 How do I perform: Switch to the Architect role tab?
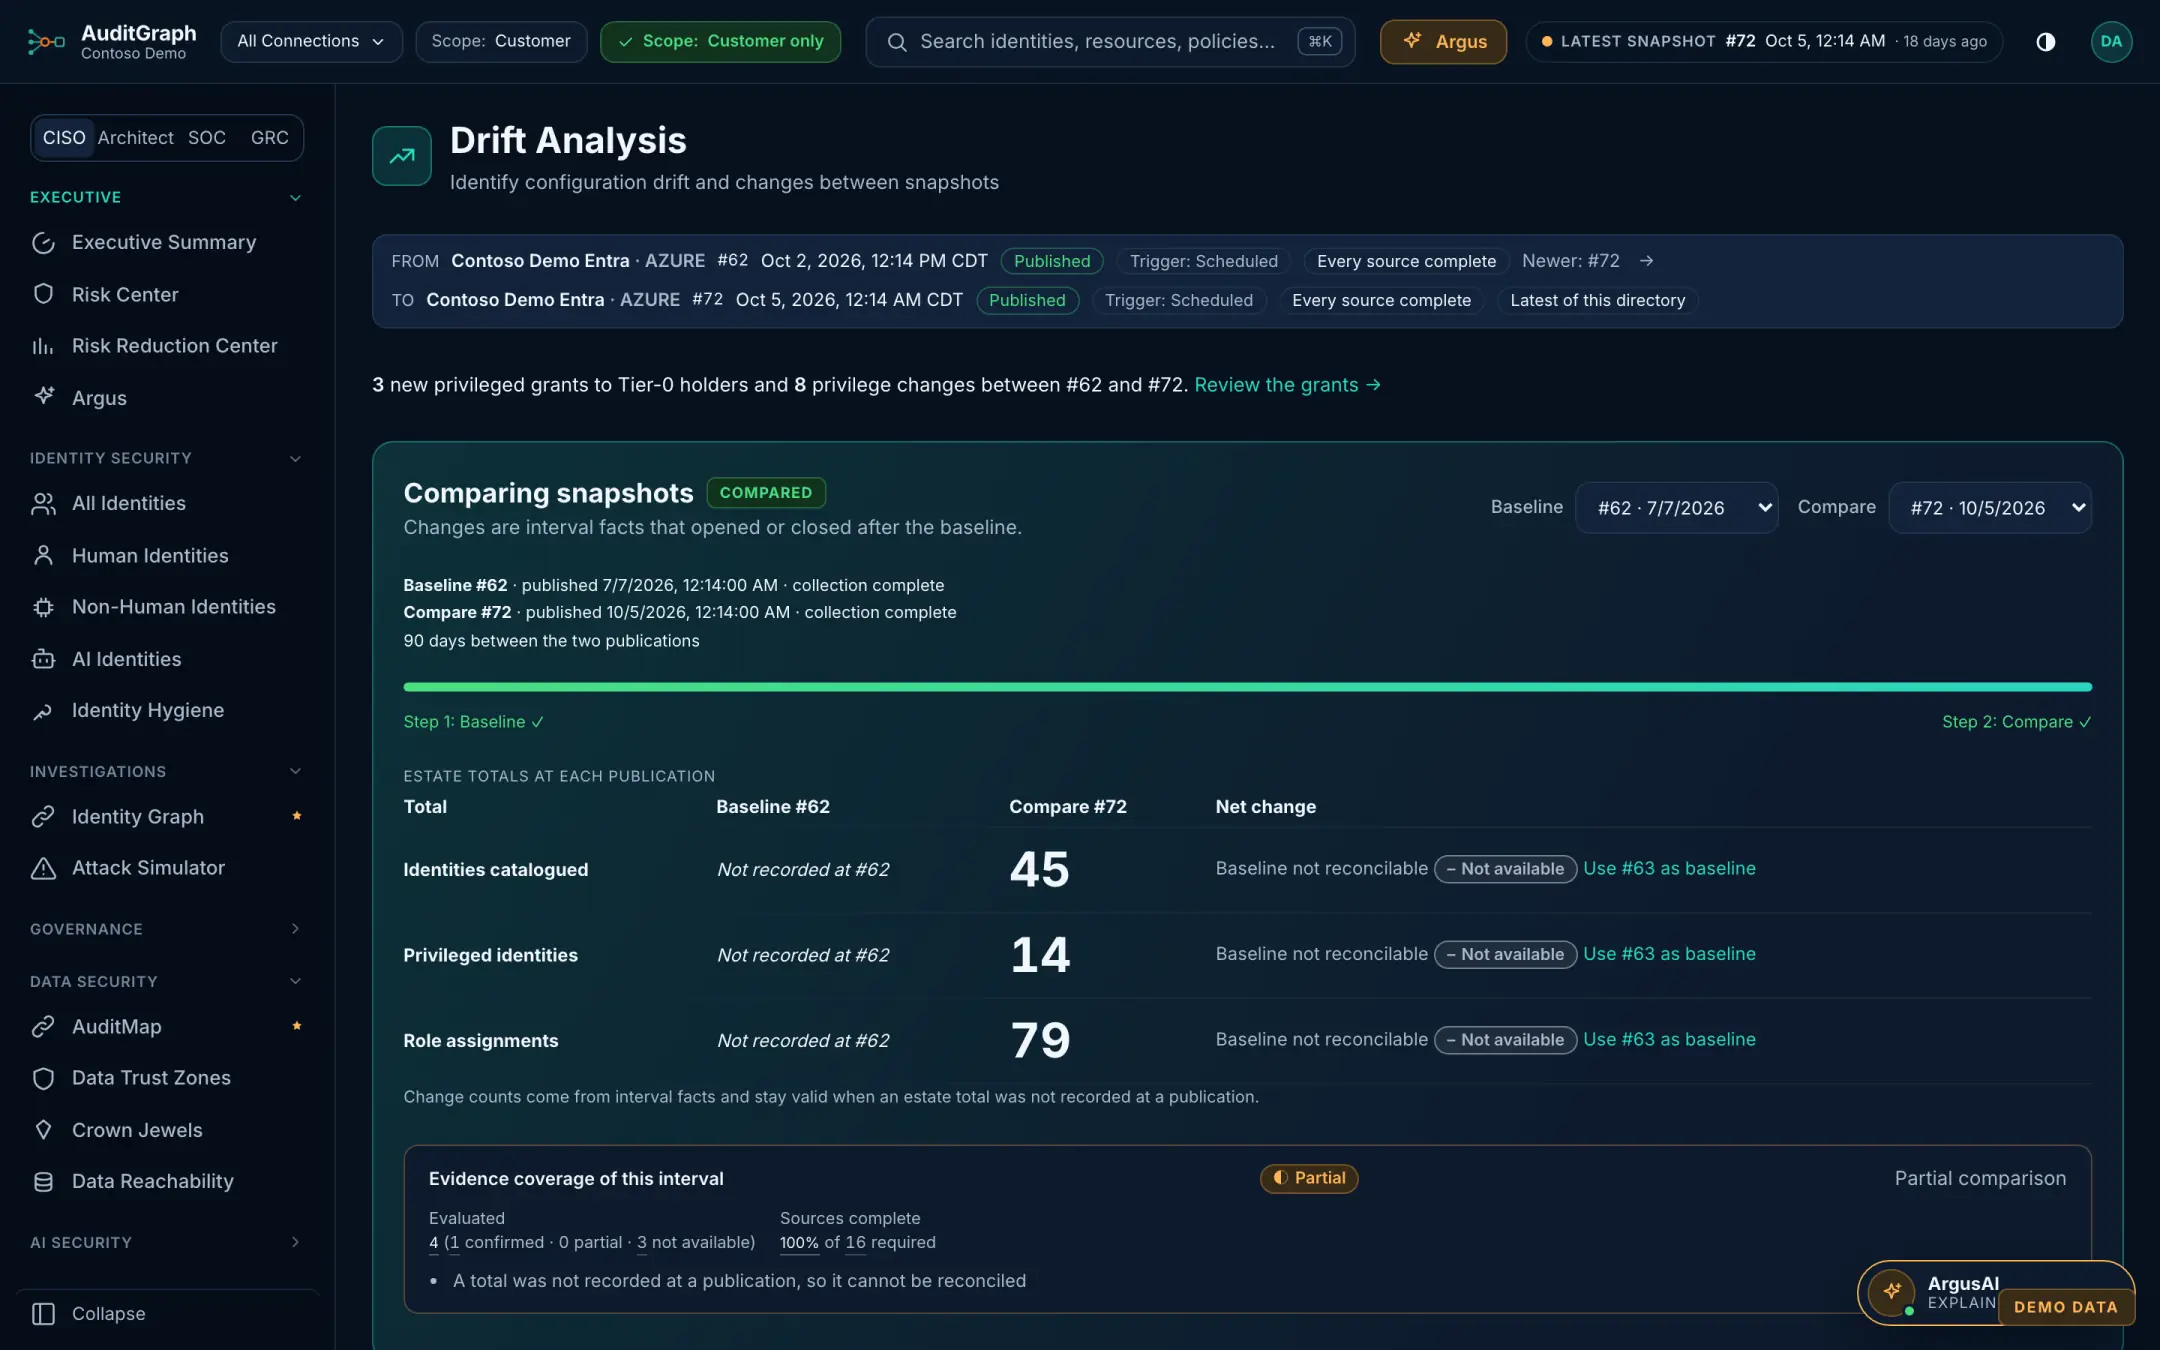click(136, 137)
